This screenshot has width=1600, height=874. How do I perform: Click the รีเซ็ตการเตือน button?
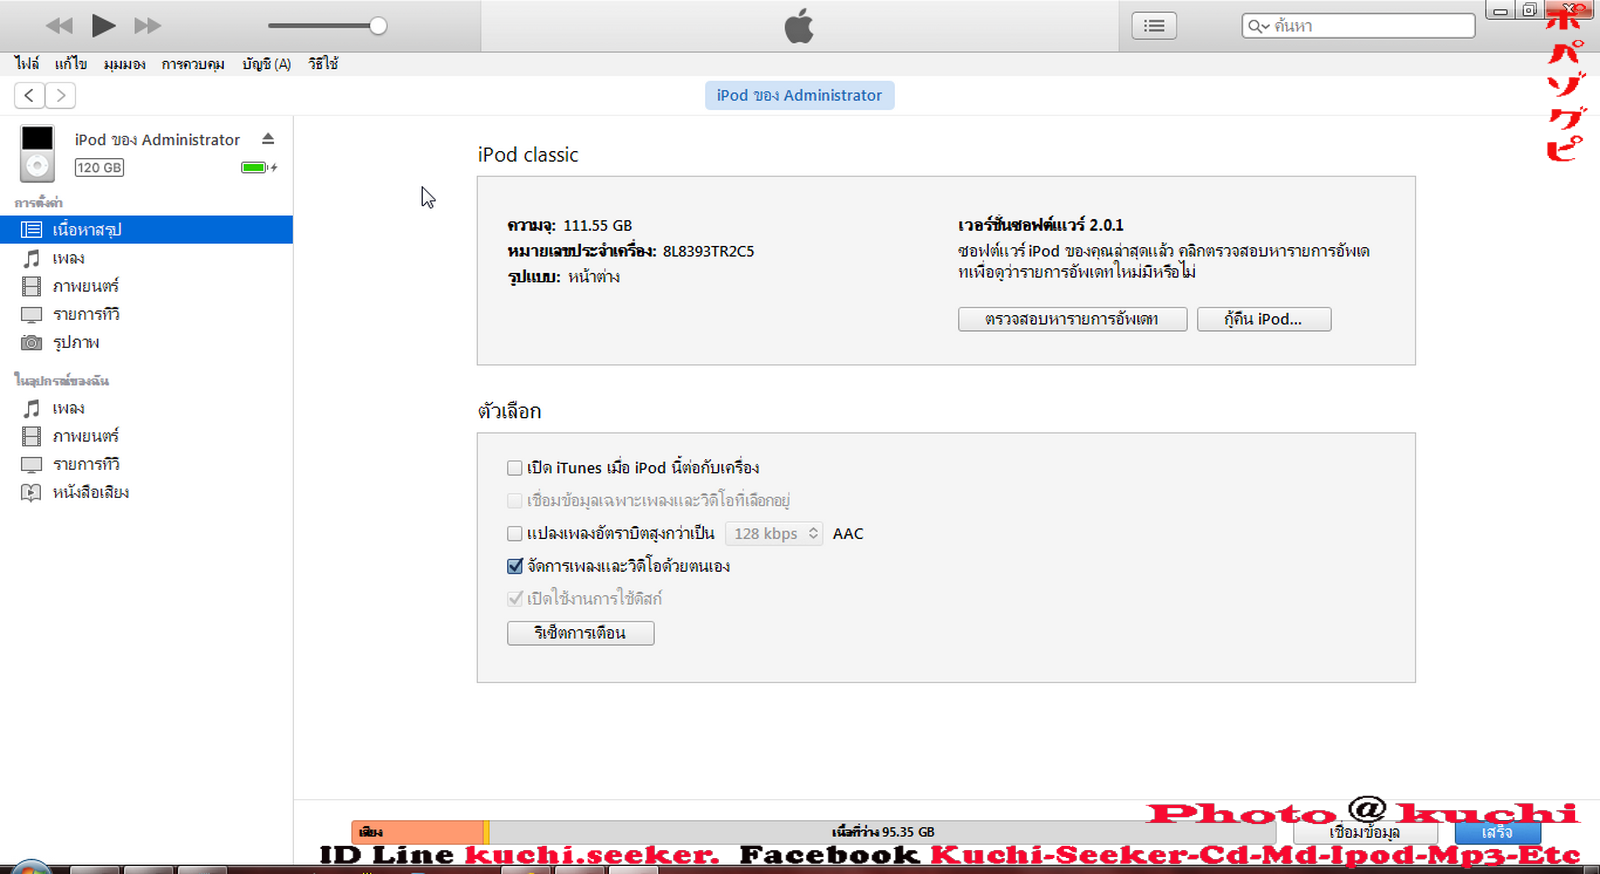581,633
